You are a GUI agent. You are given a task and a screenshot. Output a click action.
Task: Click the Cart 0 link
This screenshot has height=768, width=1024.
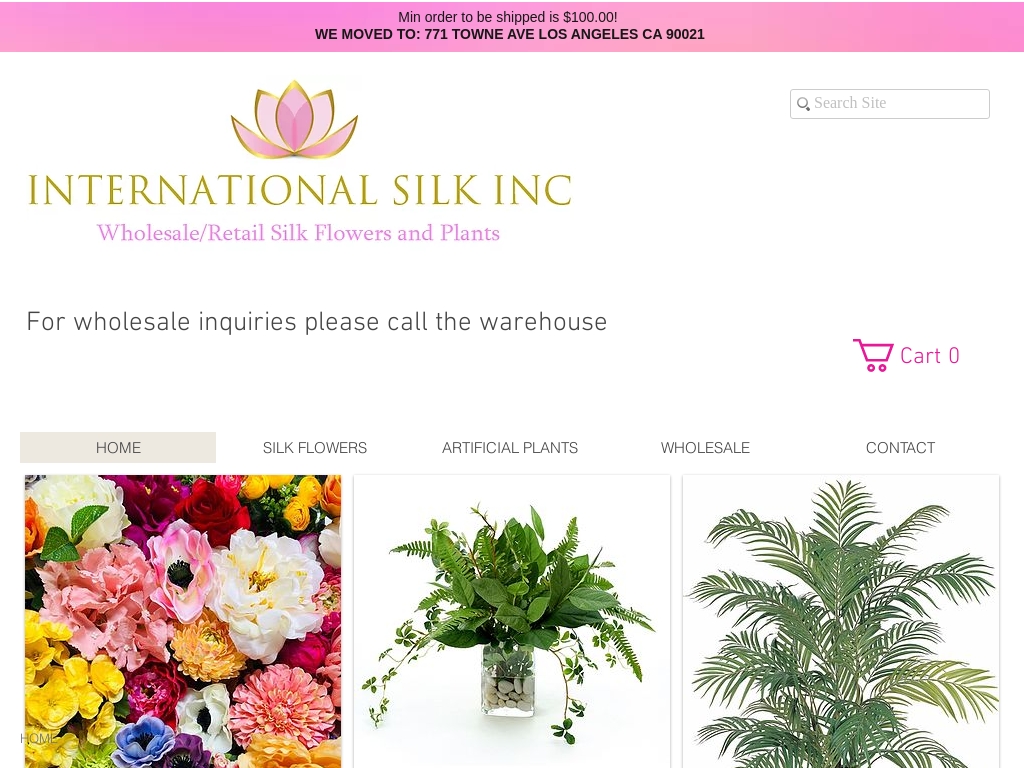pyautogui.click(x=906, y=355)
